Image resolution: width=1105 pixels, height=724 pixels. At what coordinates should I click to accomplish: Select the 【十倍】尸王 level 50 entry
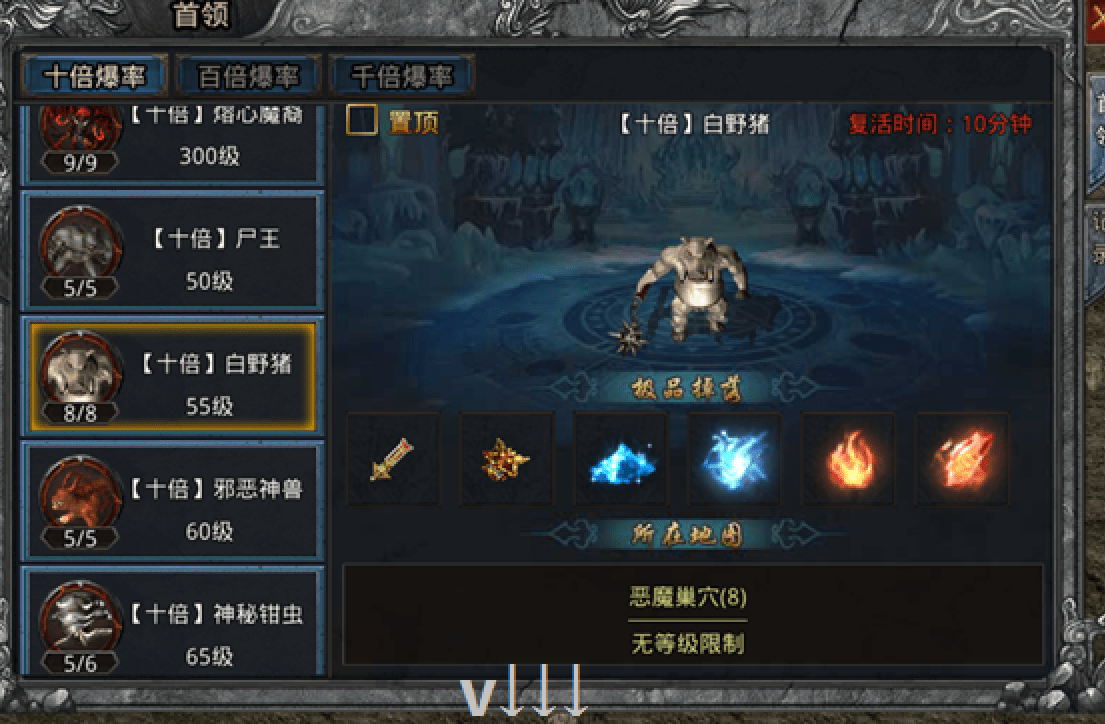click(173, 252)
